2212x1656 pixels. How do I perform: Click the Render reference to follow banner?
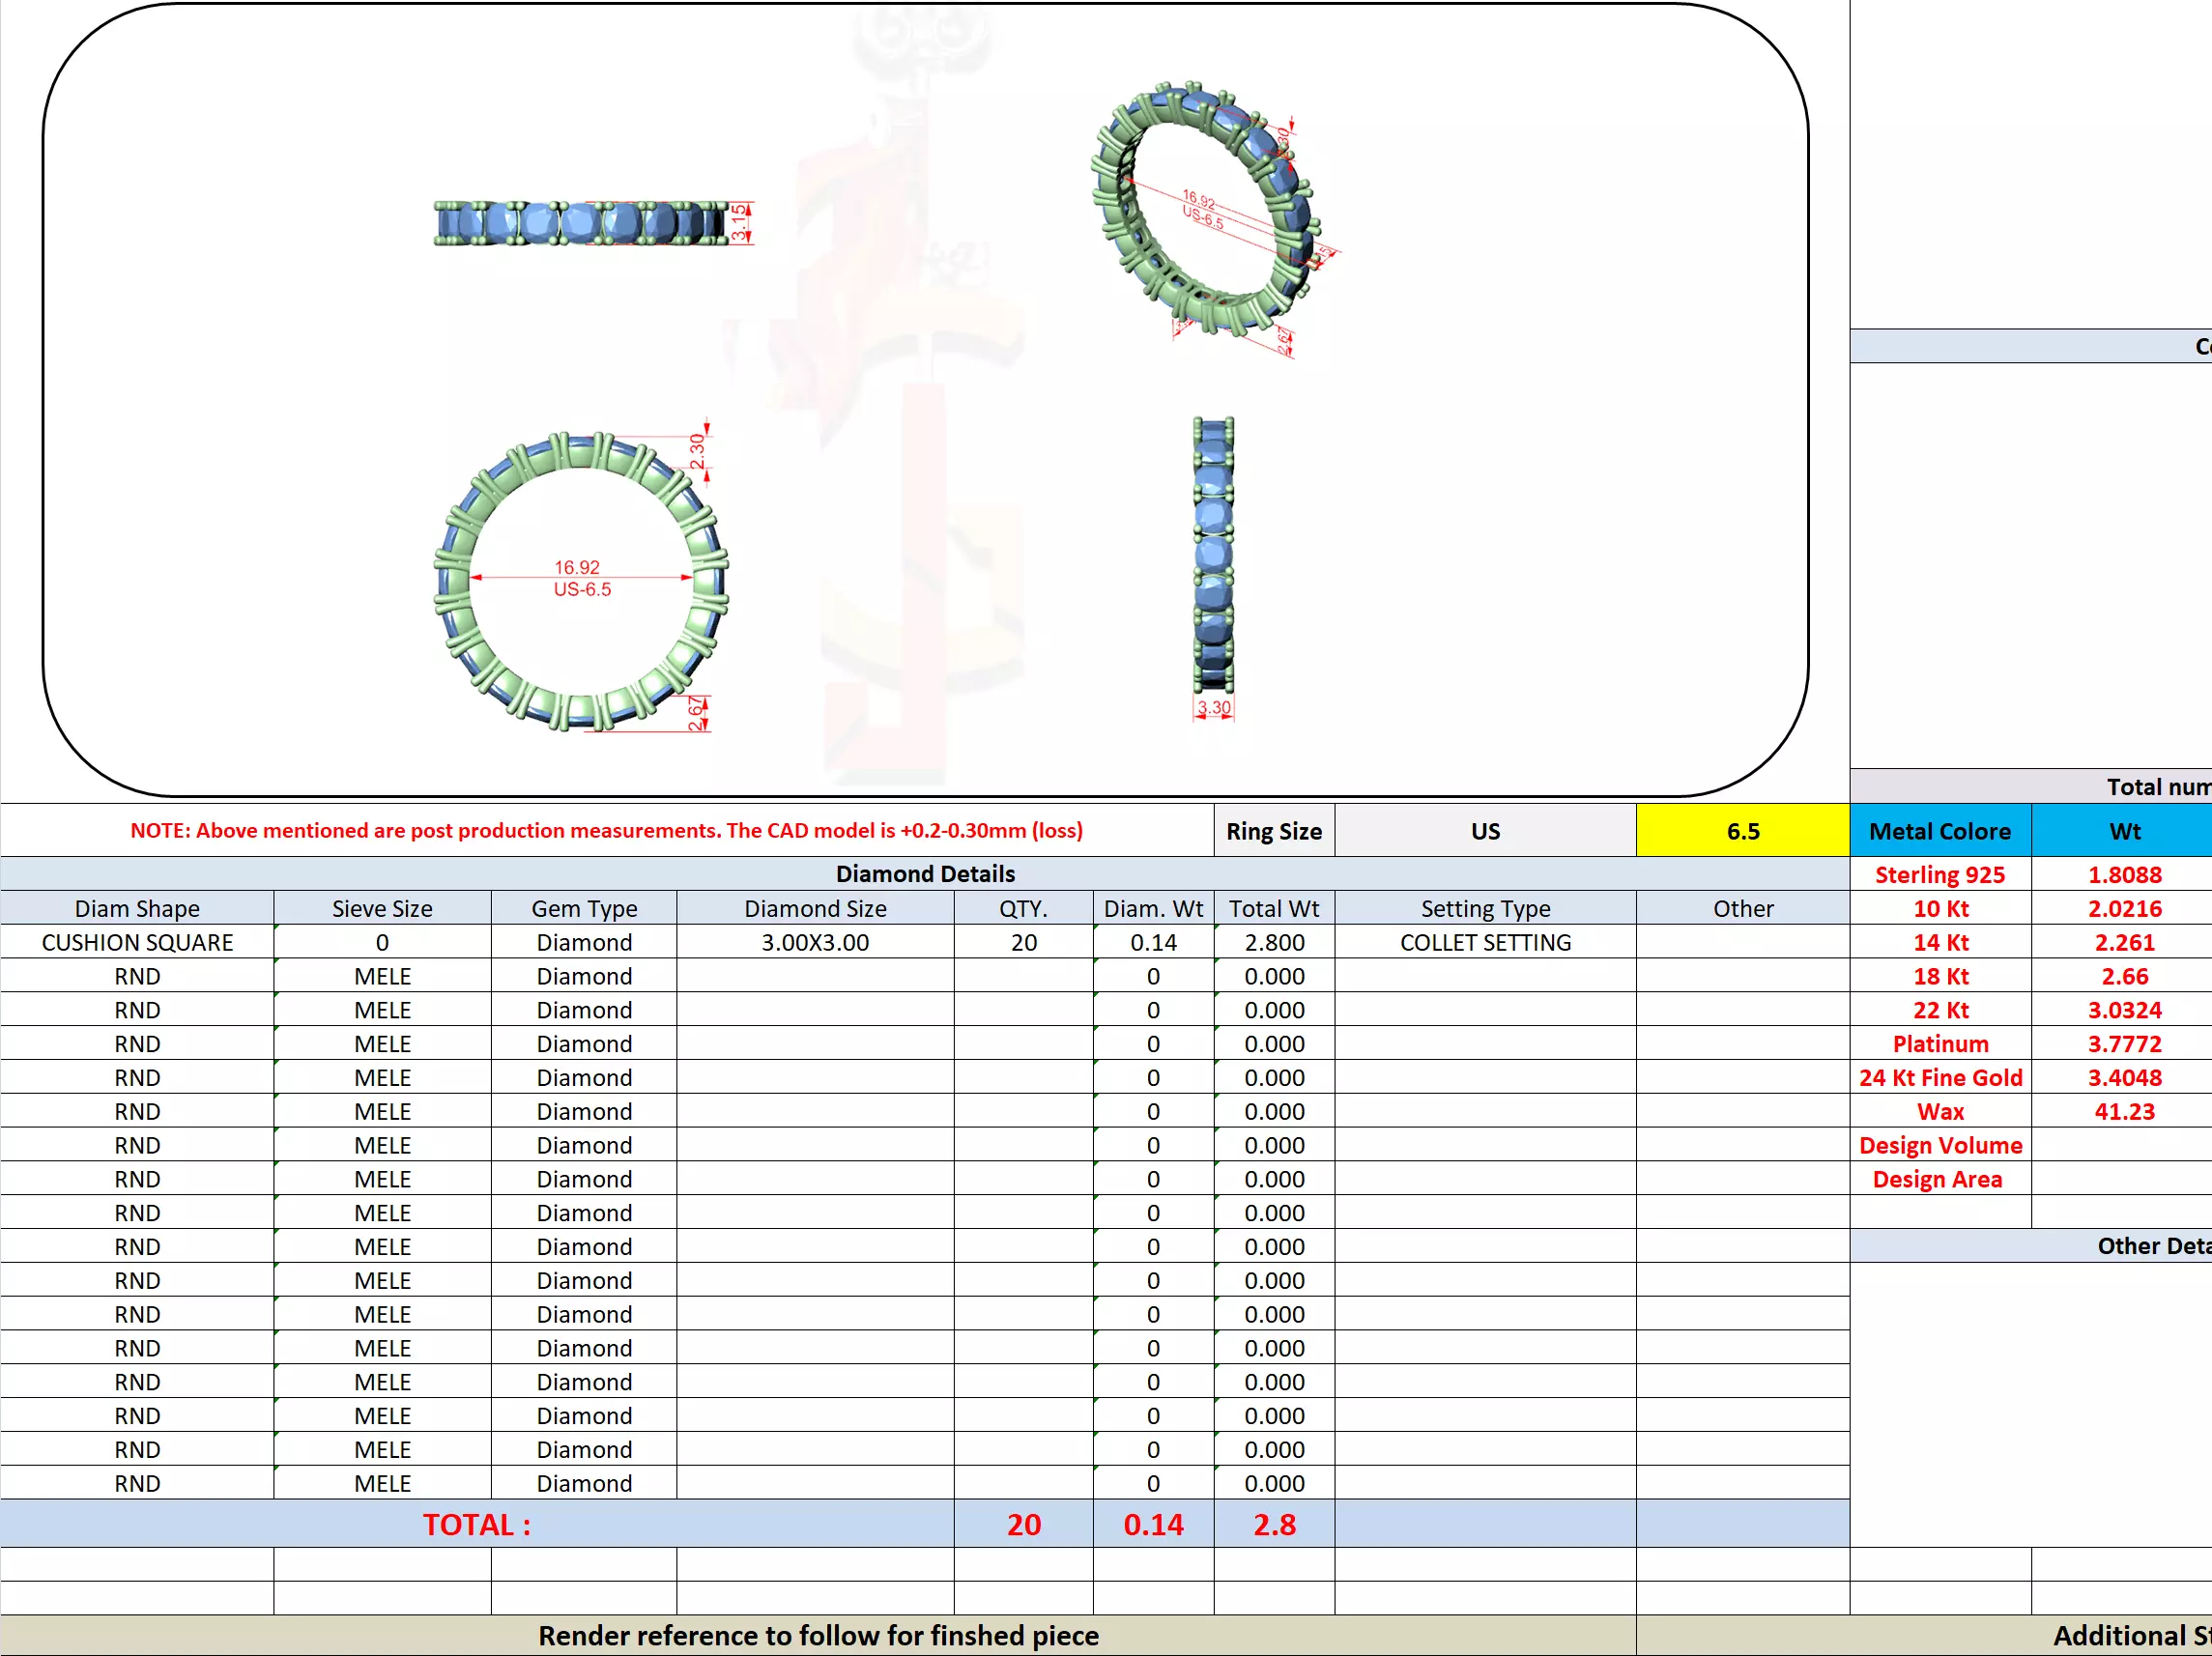817,1635
